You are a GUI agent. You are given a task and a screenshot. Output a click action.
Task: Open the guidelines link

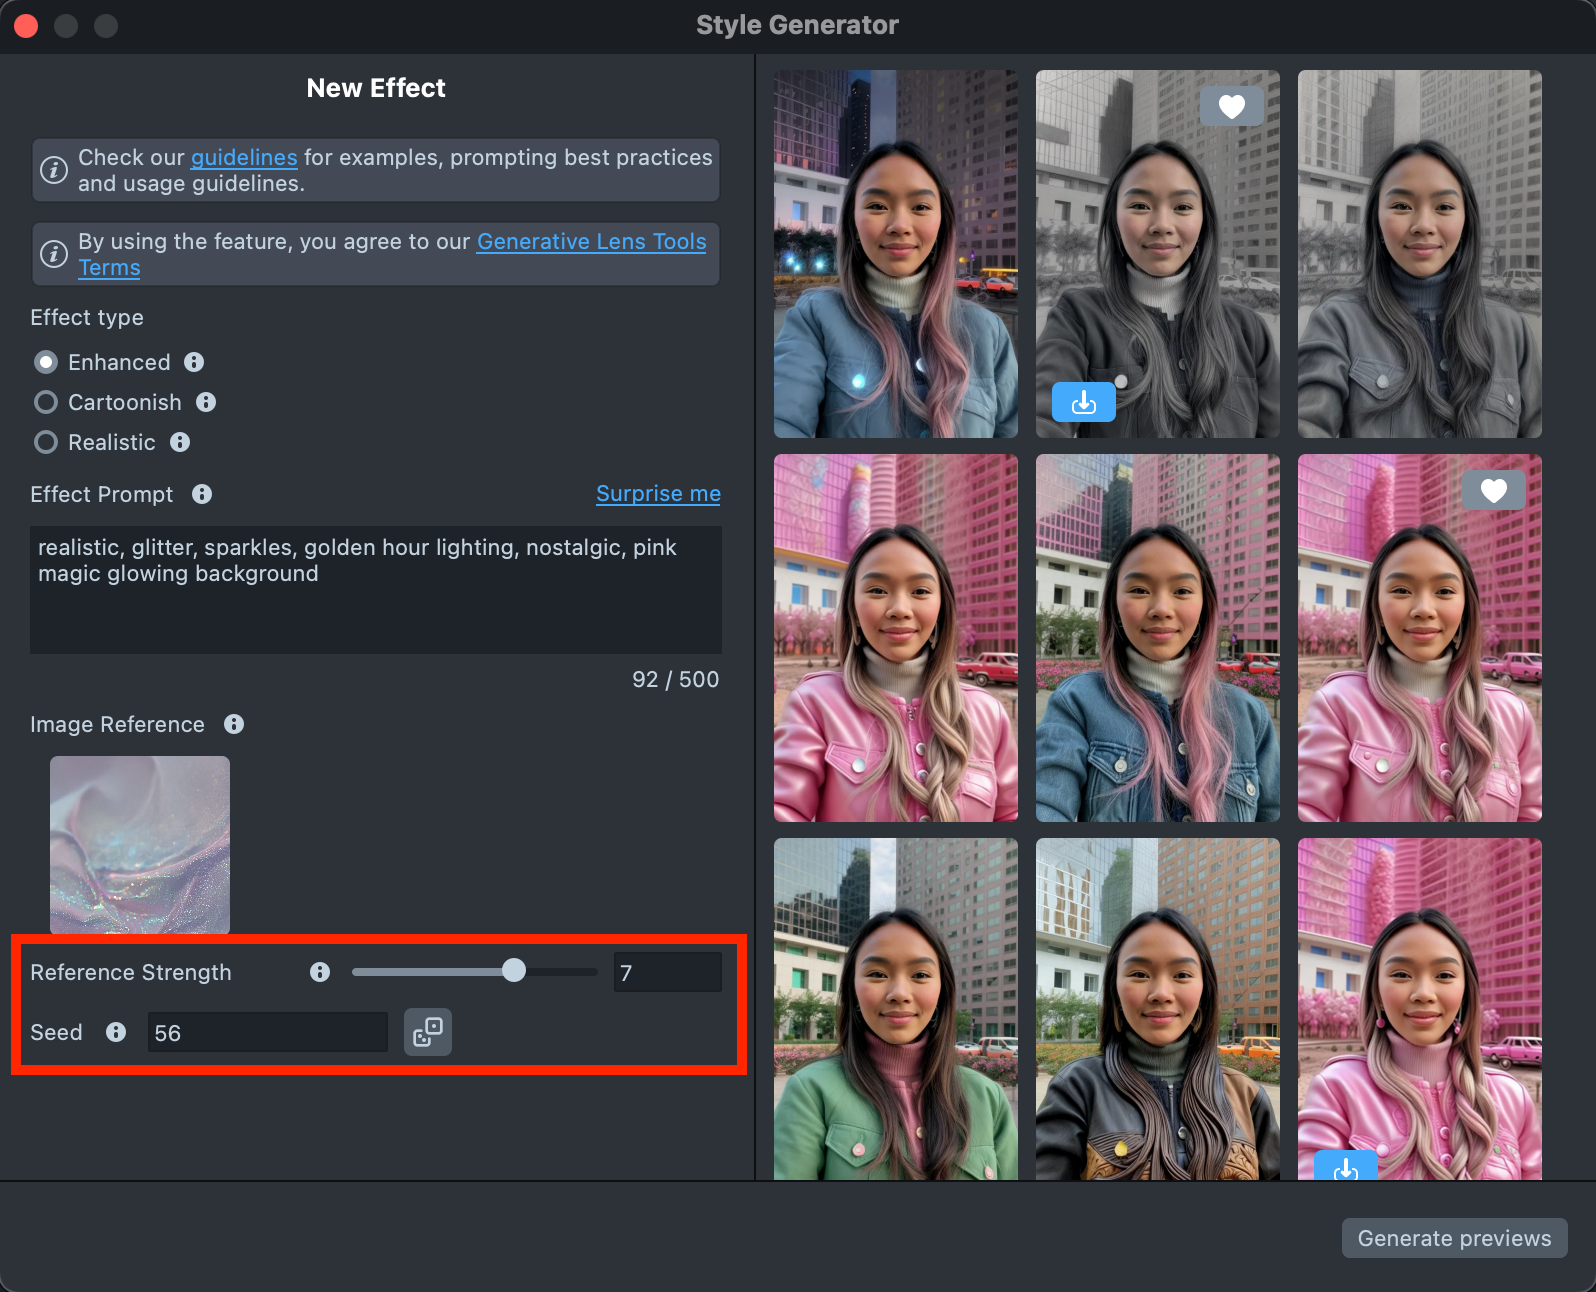[244, 158]
